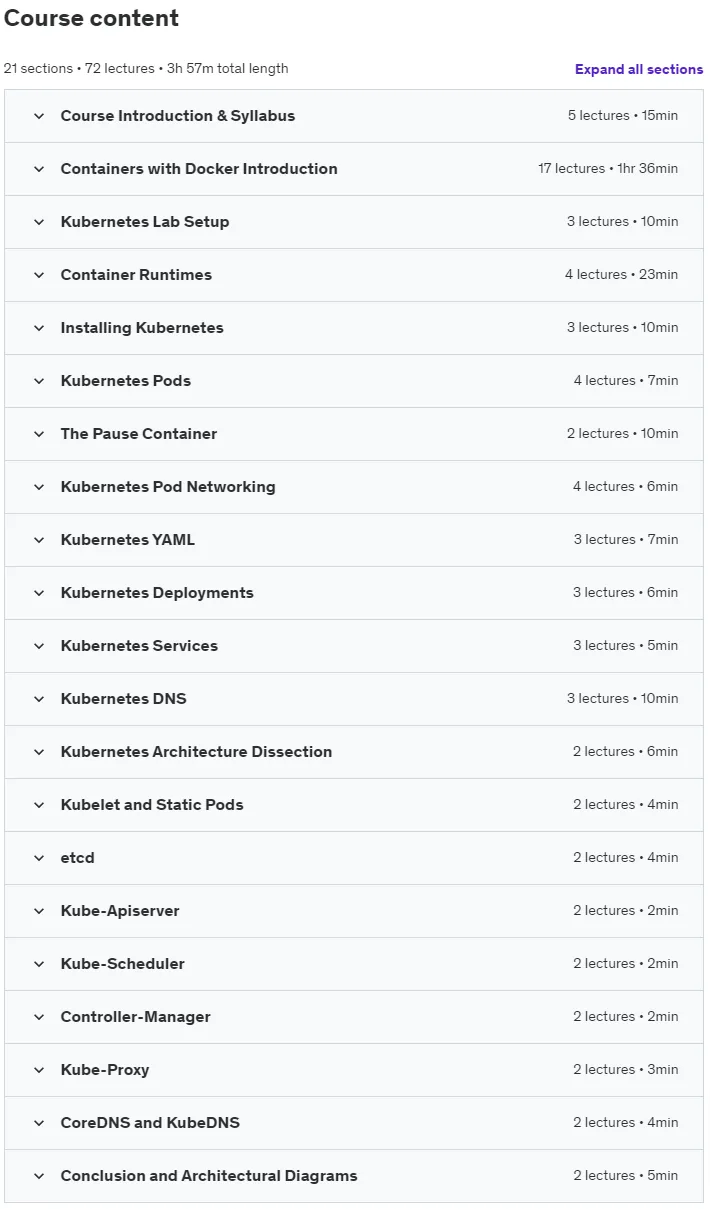Image resolution: width=710 pixels, height=1209 pixels.
Task: Open Conclusion and Architectural Diagrams section
Action: [x=354, y=1176]
